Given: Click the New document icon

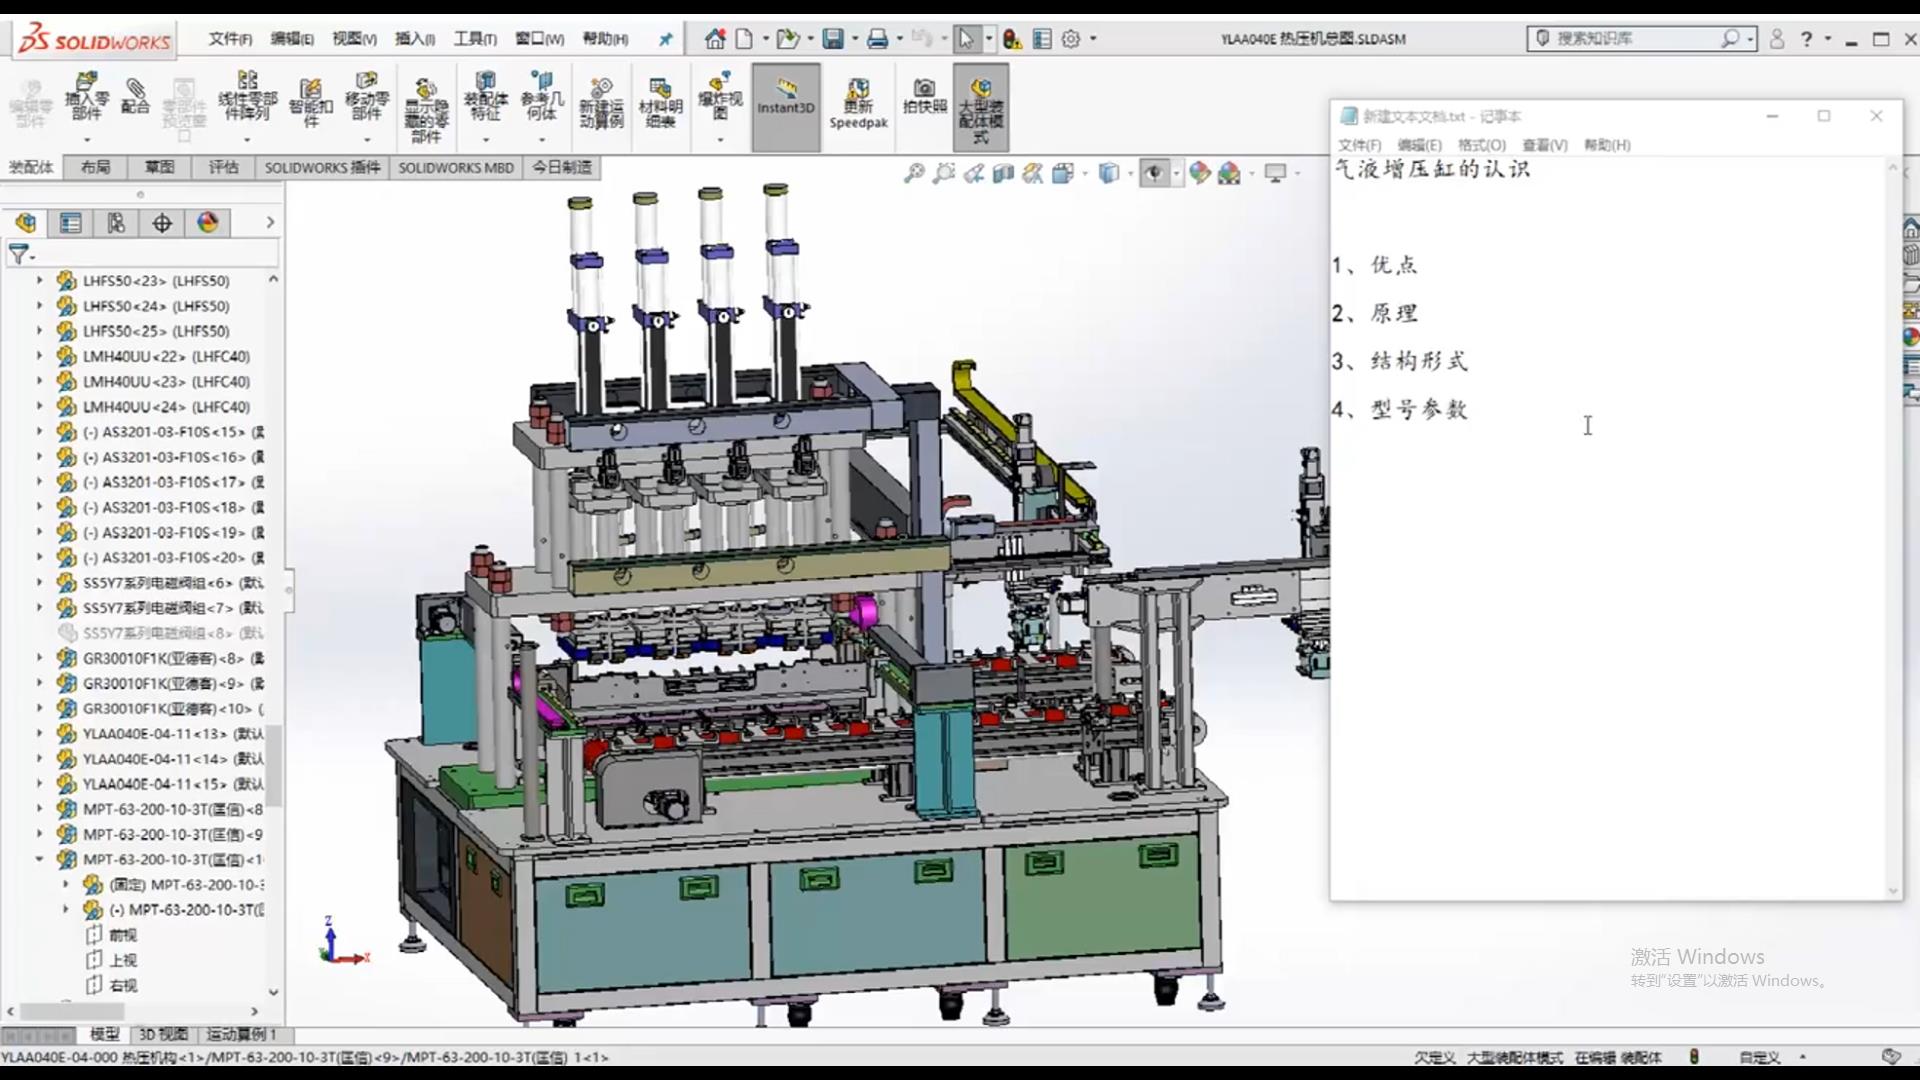Looking at the screenshot, I should coord(744,39).
